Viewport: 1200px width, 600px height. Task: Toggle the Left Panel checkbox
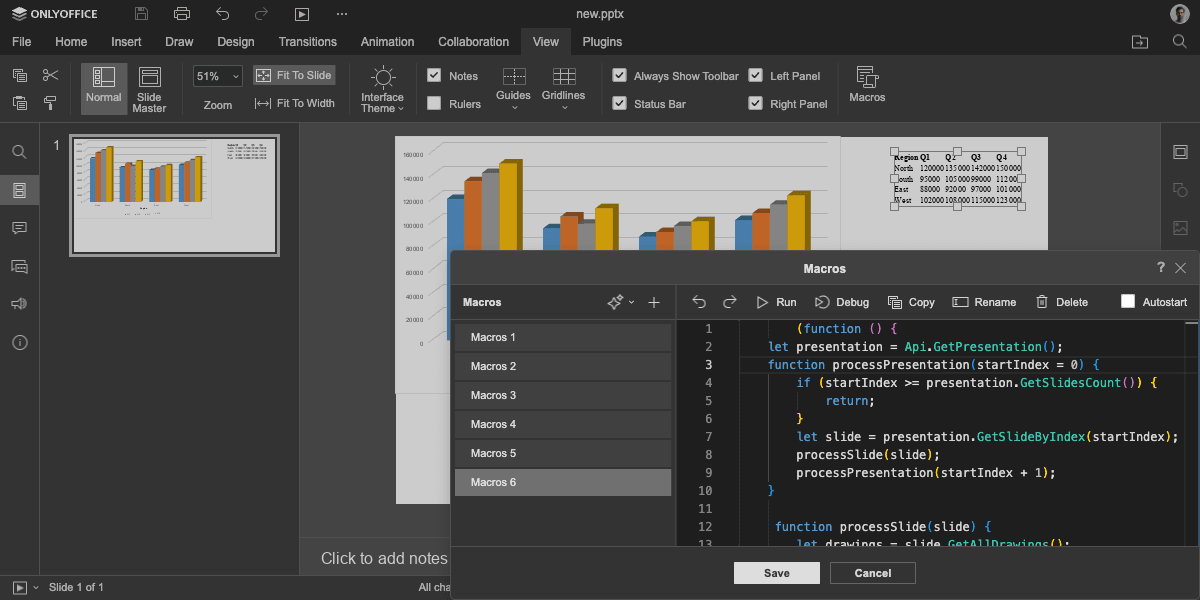pos(755,76)
